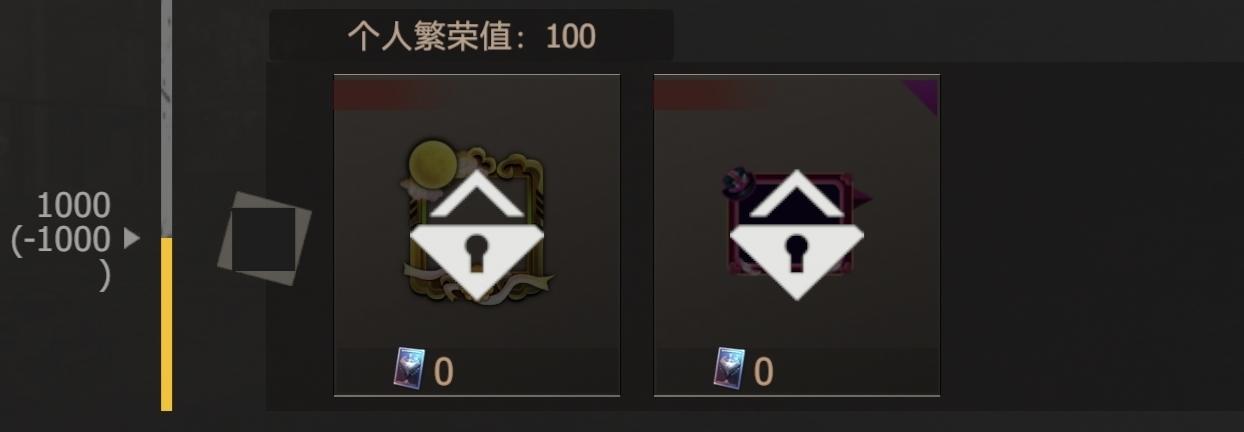Click the rotated square milestone marker
The width and height of the screenshot is (1244, 432).
tap(264, 239)
